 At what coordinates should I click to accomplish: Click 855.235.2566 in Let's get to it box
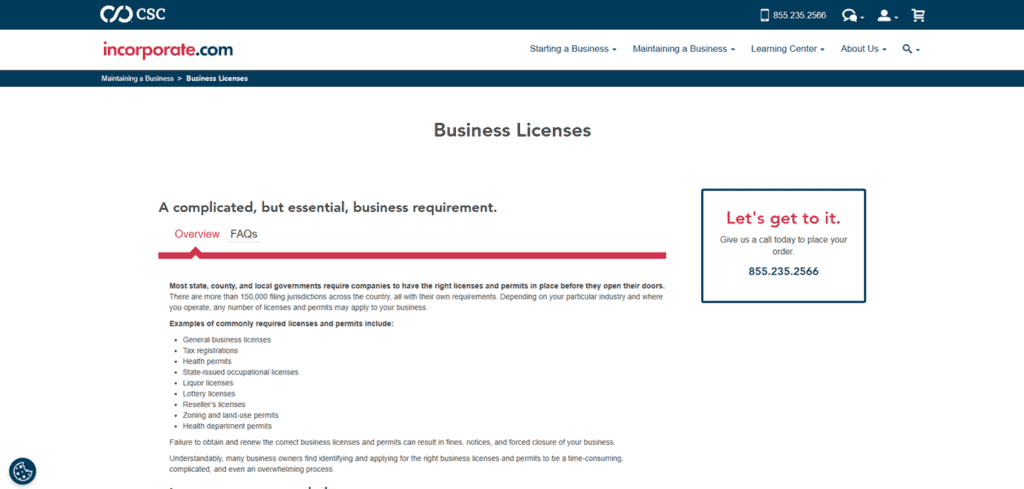point(783,271)
